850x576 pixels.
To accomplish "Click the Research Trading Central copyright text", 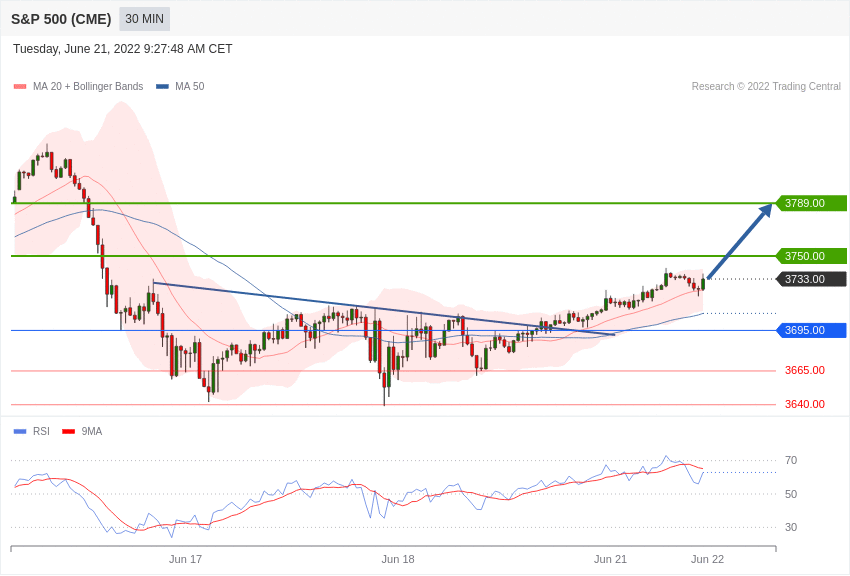I will click(x=766, y=87).
